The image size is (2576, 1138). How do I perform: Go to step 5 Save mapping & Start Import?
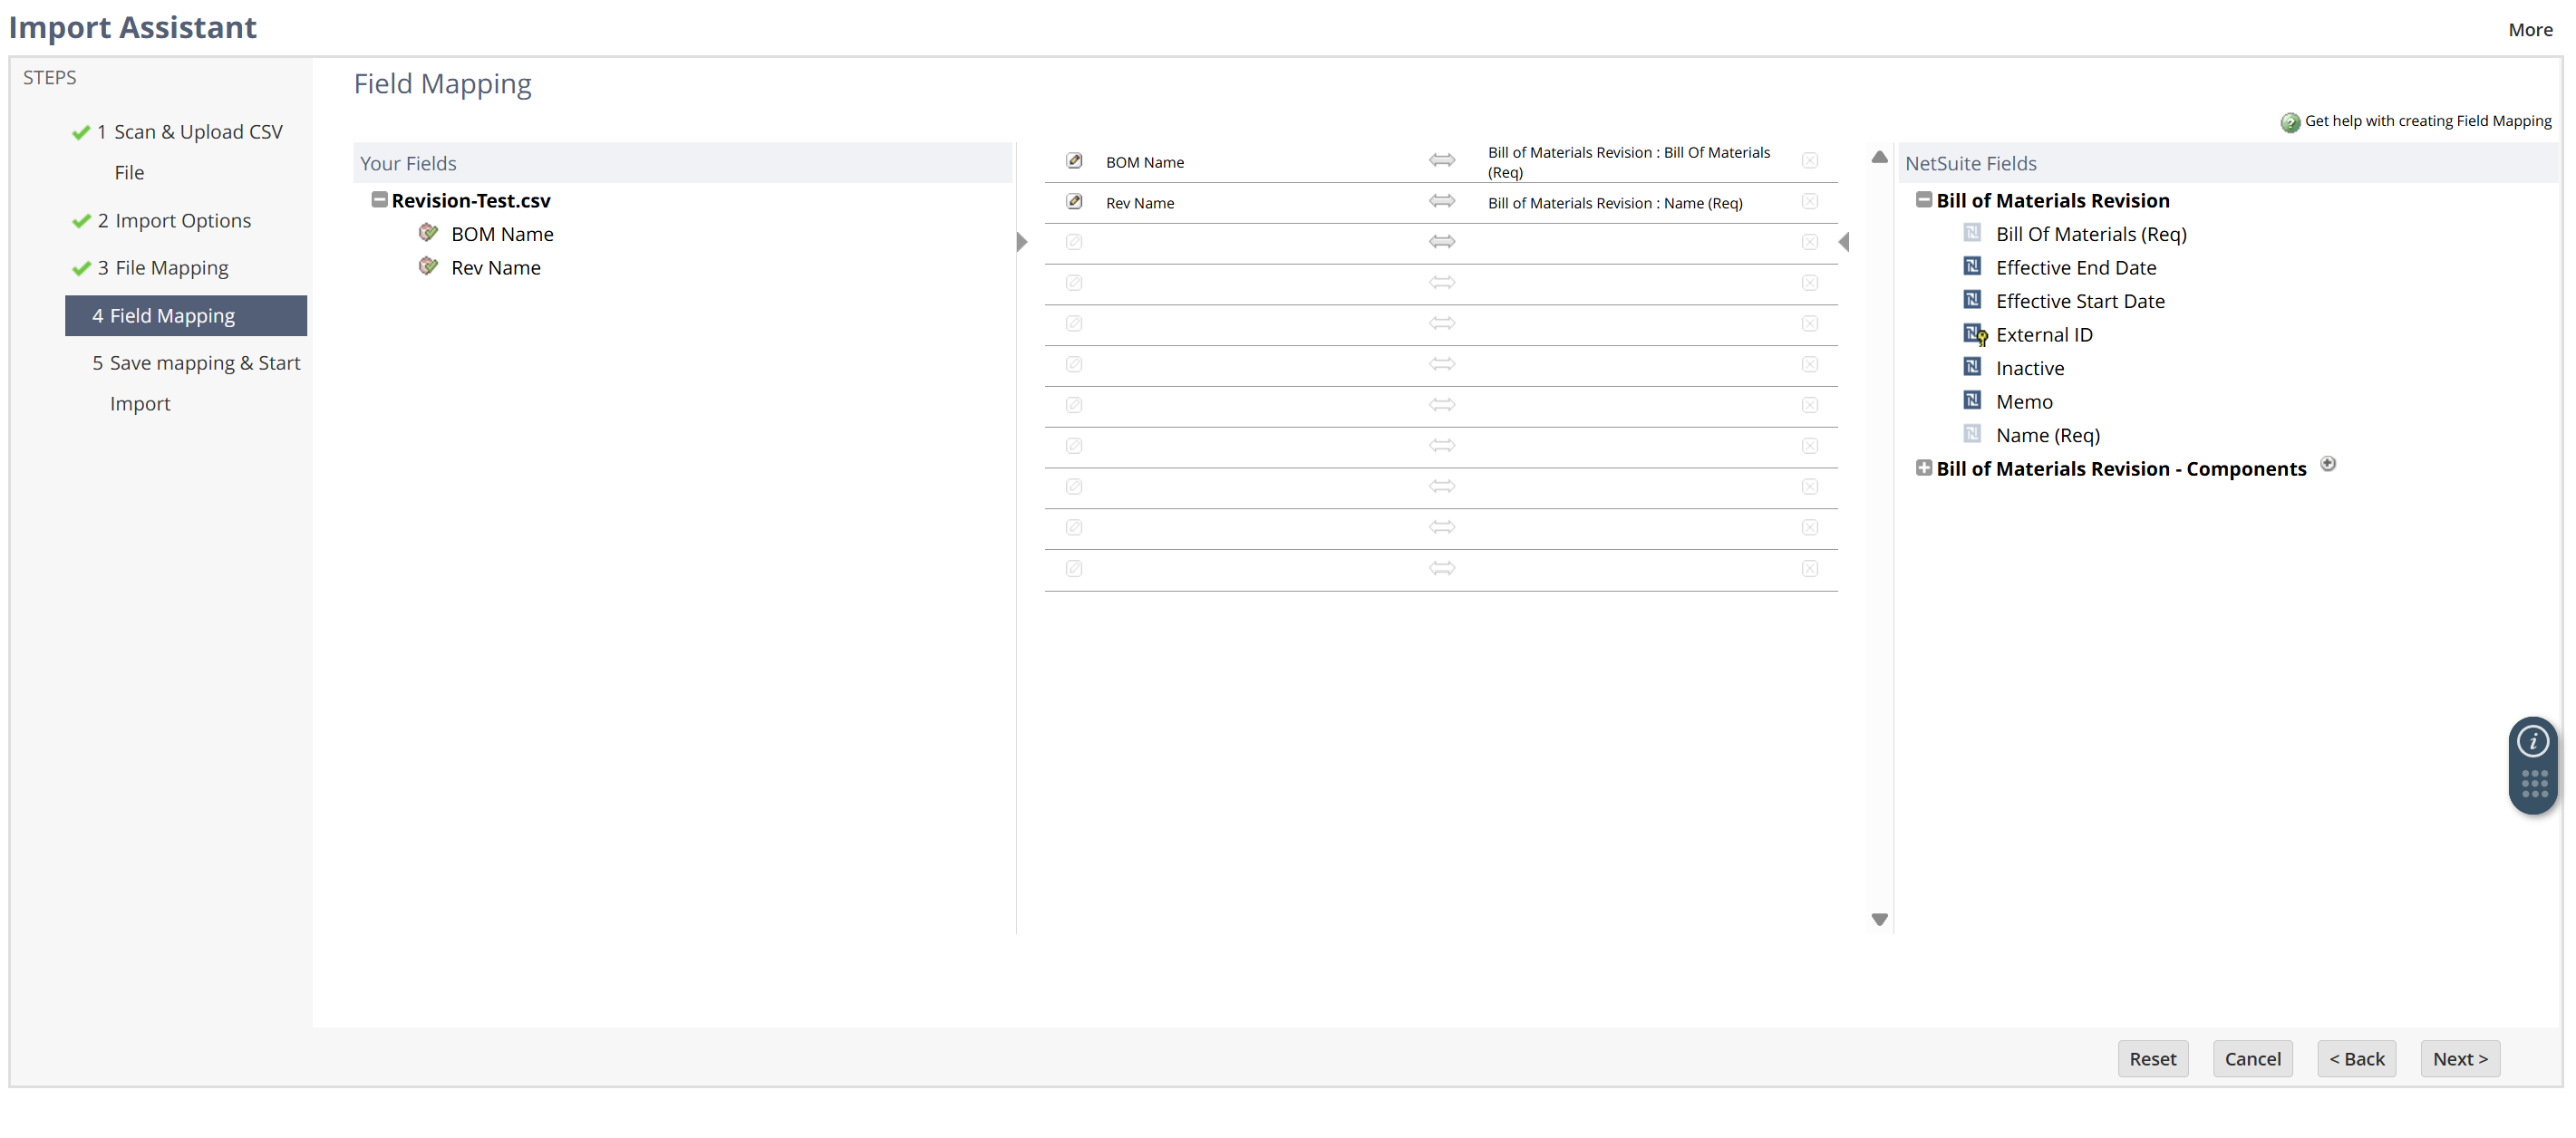196,384
